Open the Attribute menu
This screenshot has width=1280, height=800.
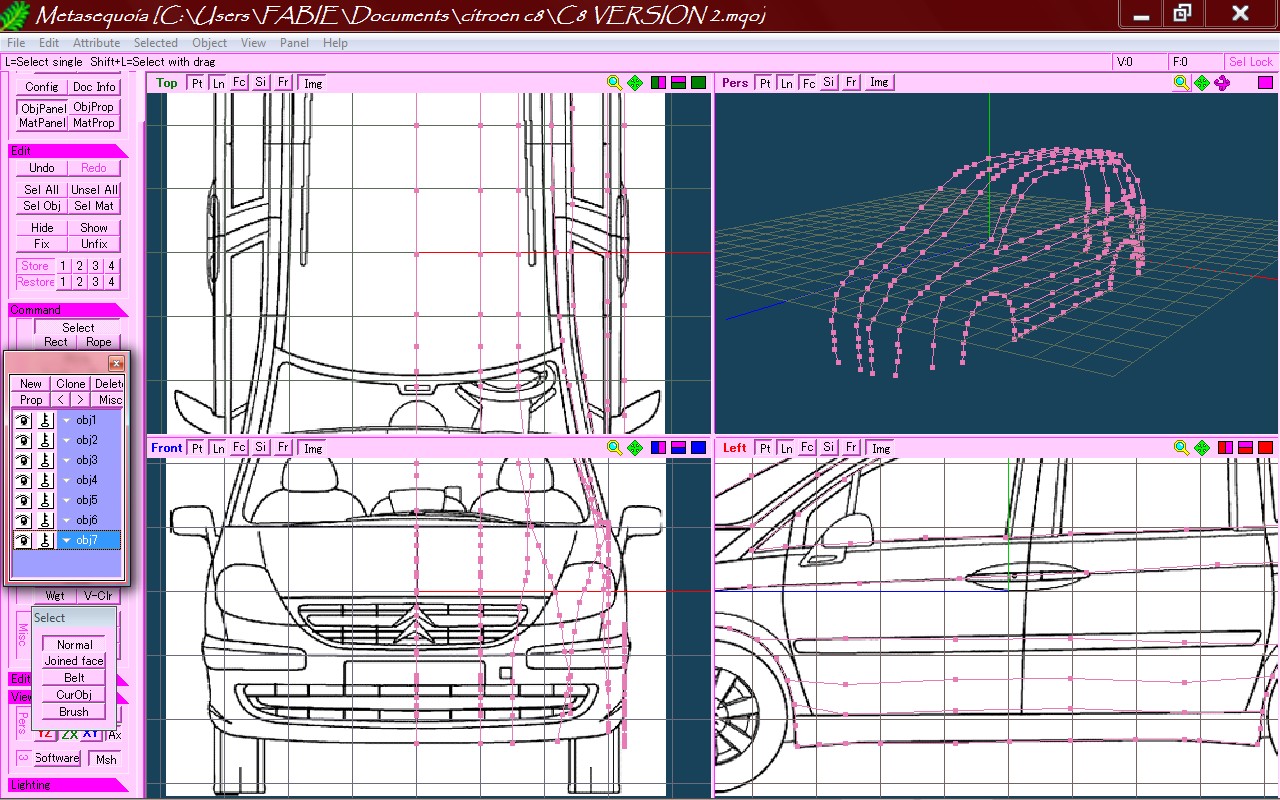coord(97,43)
